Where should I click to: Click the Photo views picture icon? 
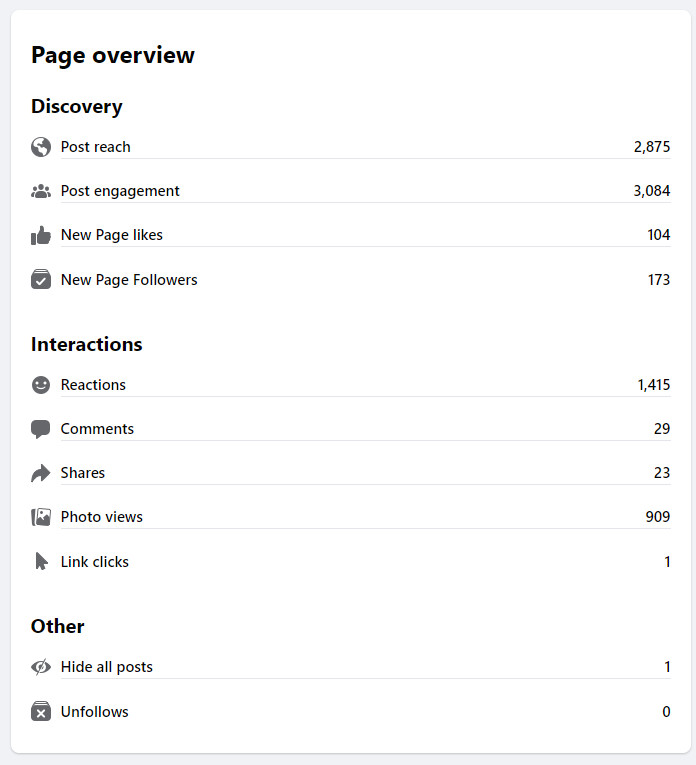[41, 517]
